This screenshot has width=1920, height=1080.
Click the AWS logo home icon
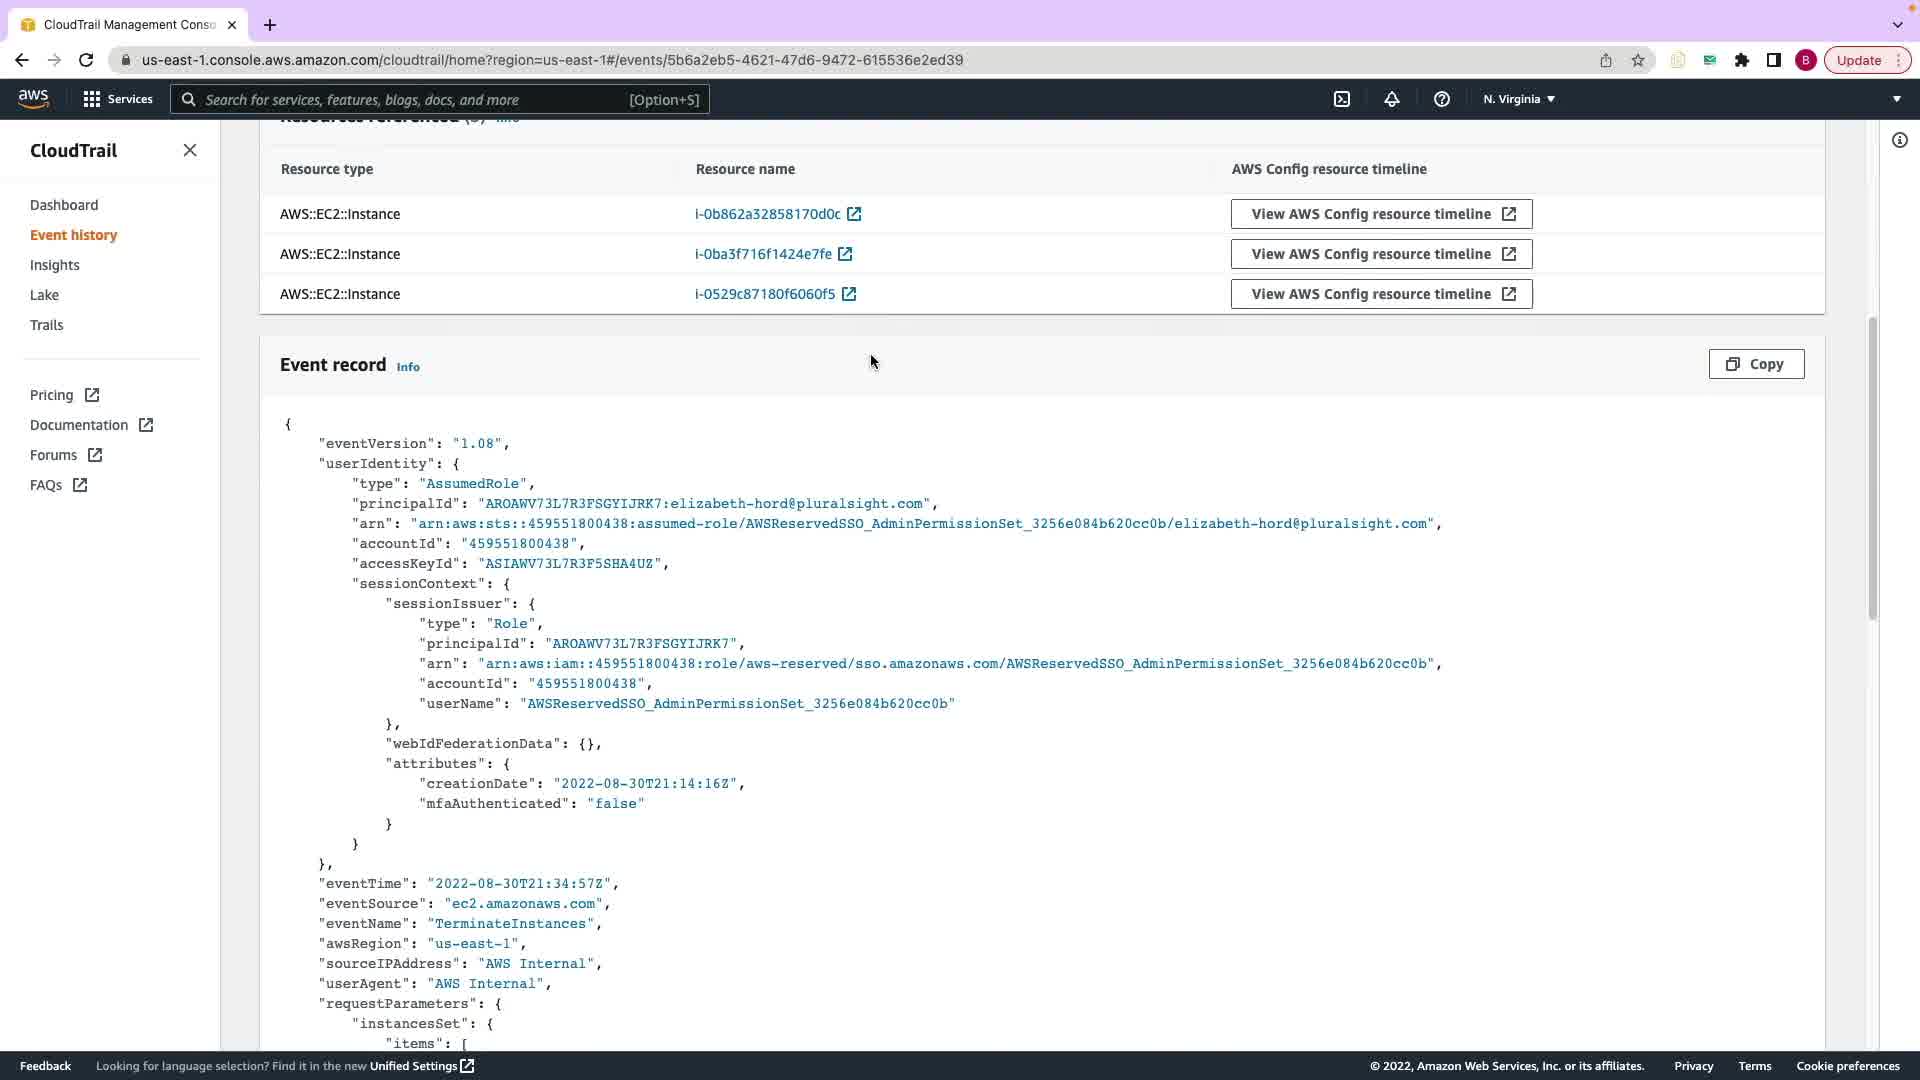(33, 98)
